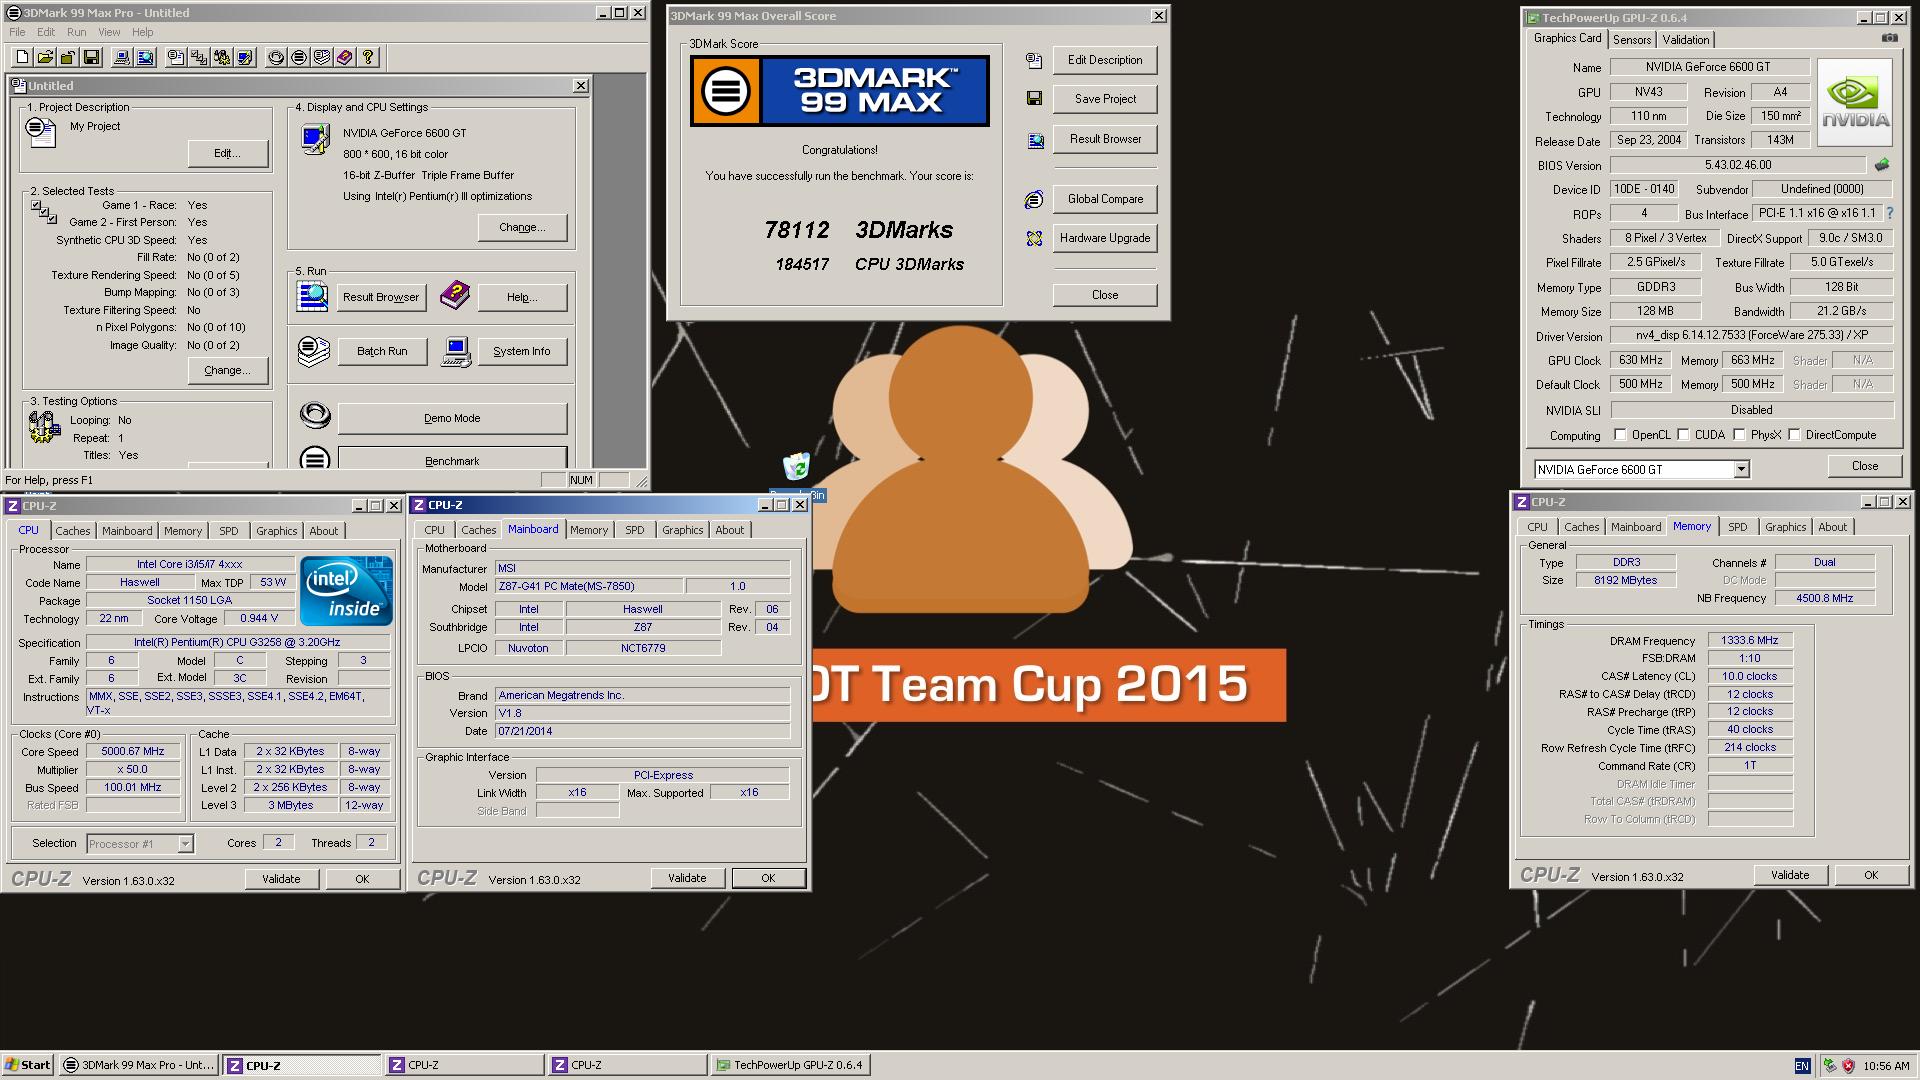1920x1080 pixels.
Task: Click the NVIDIA logo in GPU-Z
Action: pyautogui.click(x=1855, y=103)
